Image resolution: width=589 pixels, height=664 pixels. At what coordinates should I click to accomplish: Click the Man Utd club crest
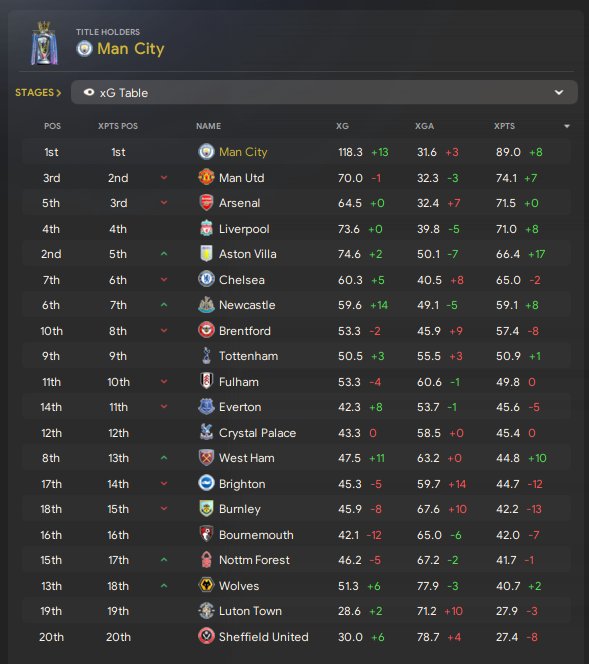coord(206,177)
